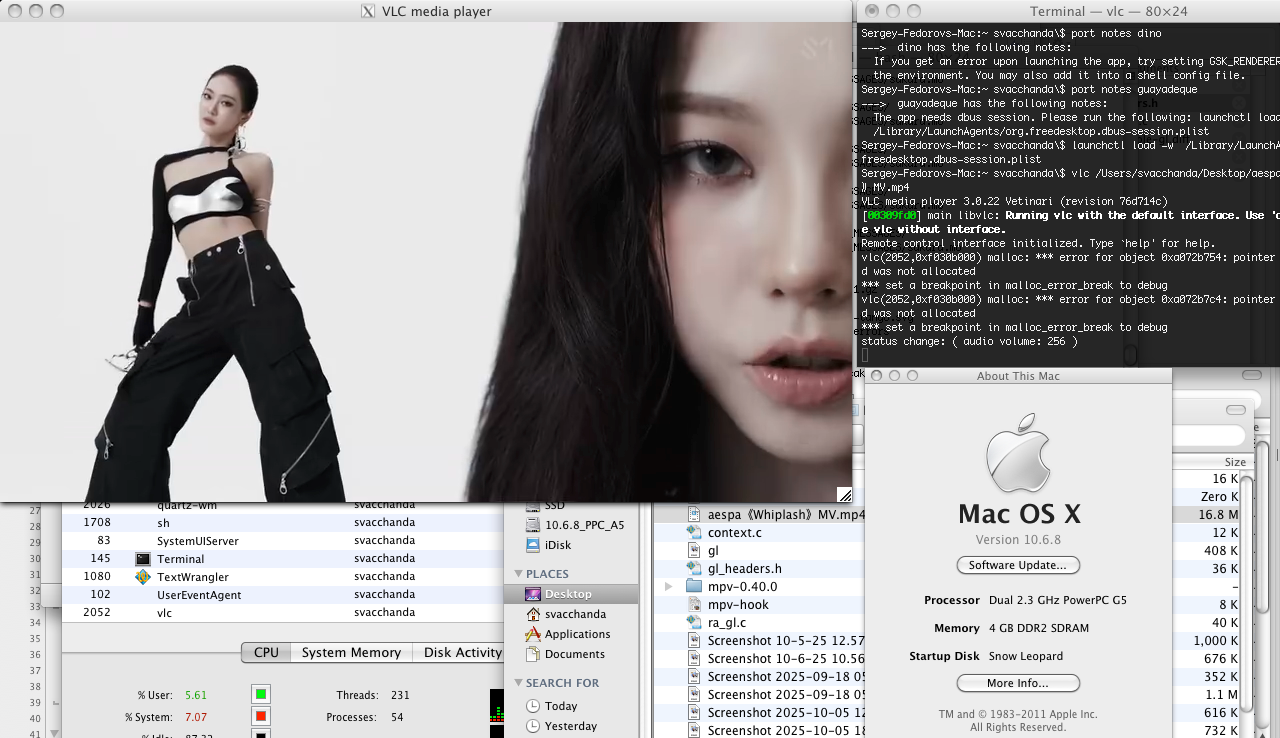The height and width of the screenshot is (738, 1280).
Task: Click the 1,000 K file size in Finder
Action: 1216,640
